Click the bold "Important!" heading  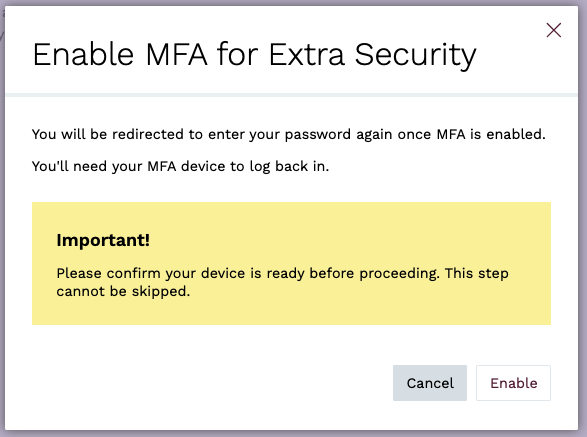click(x=103, y=240)
